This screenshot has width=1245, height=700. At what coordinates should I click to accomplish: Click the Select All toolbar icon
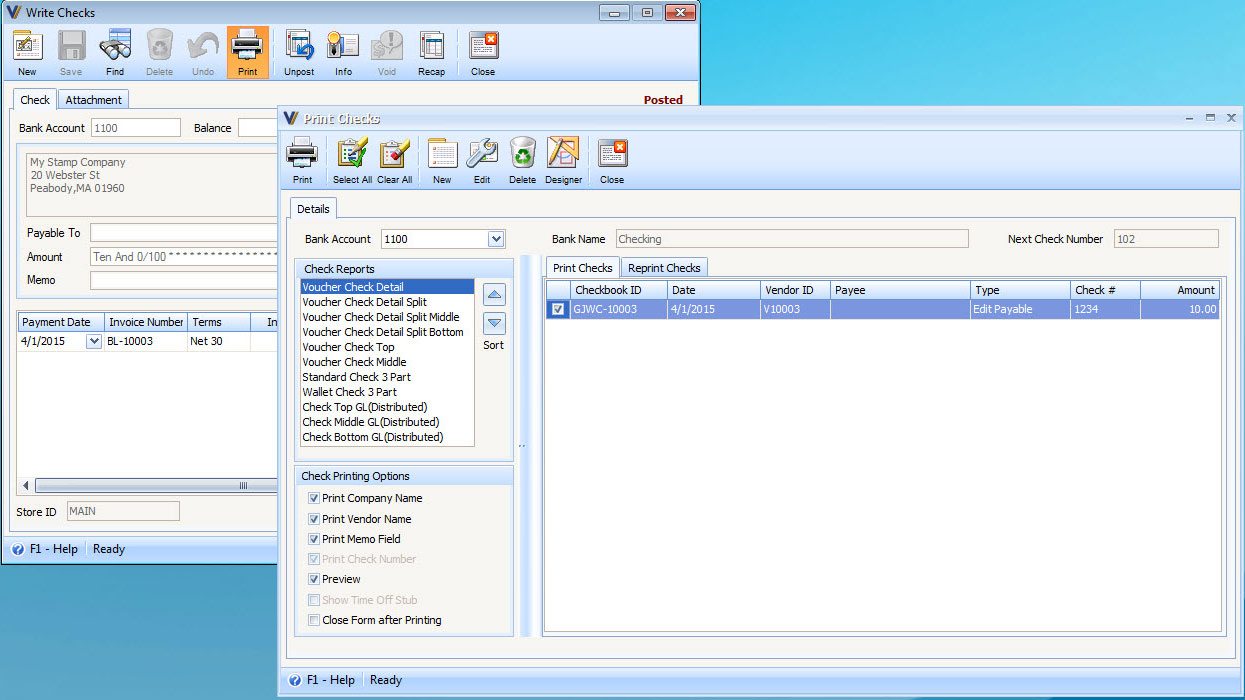(x=352, y=160)
